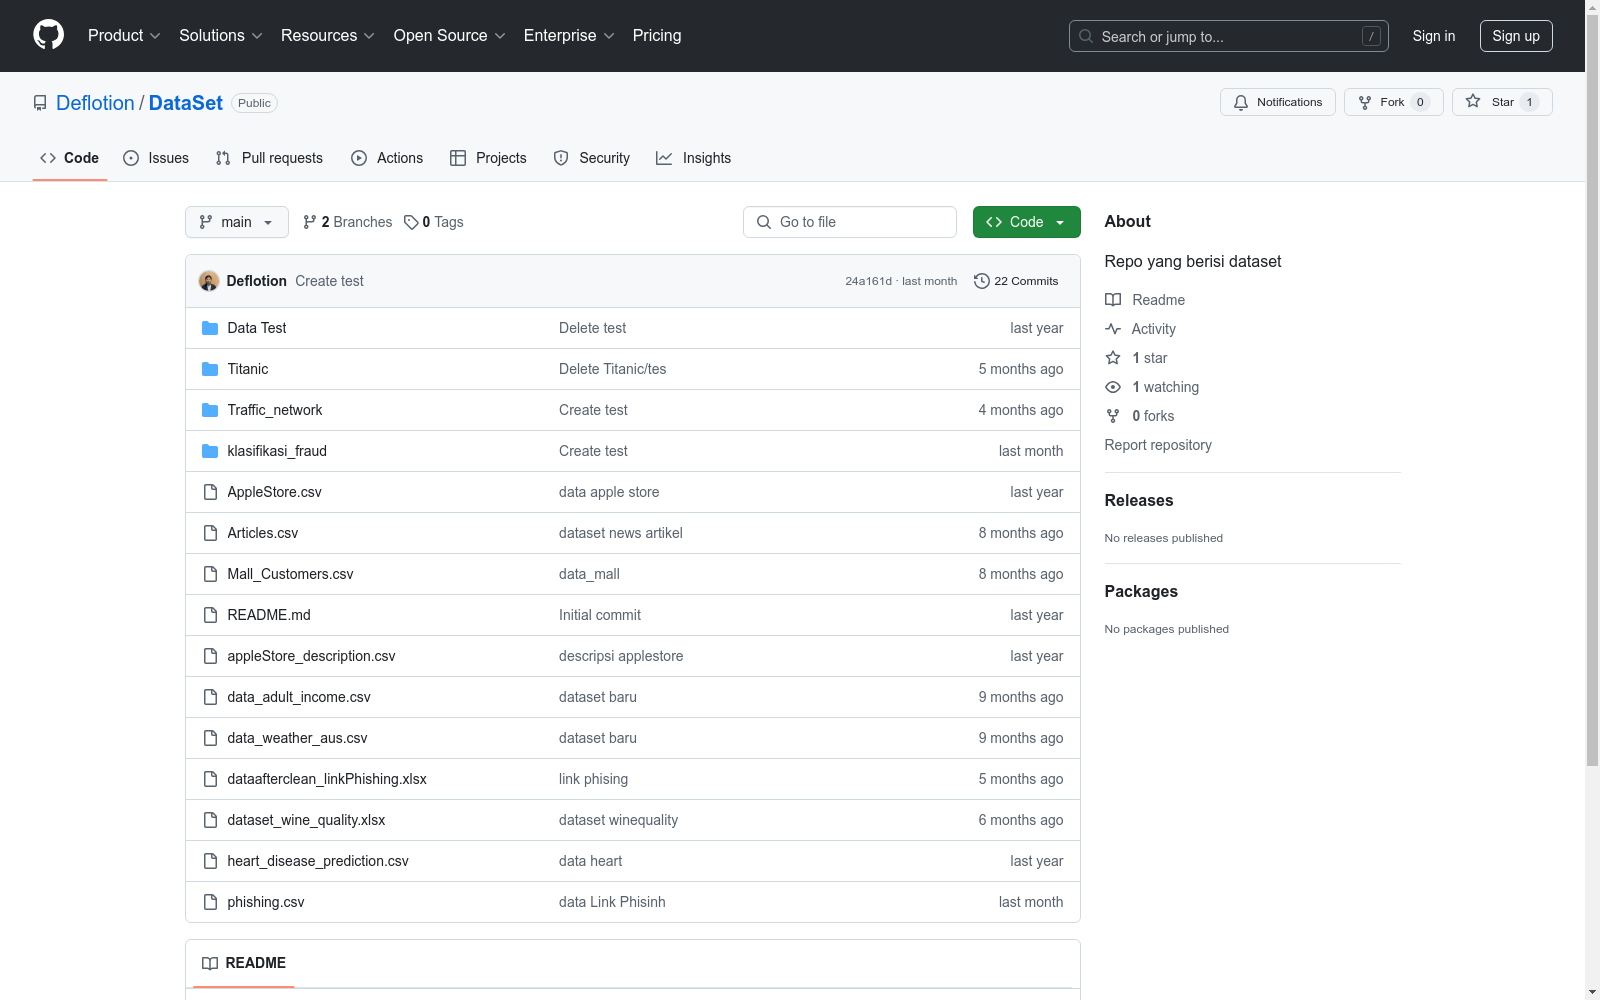Open the Pull requests tab

click(x=269, y=158)
